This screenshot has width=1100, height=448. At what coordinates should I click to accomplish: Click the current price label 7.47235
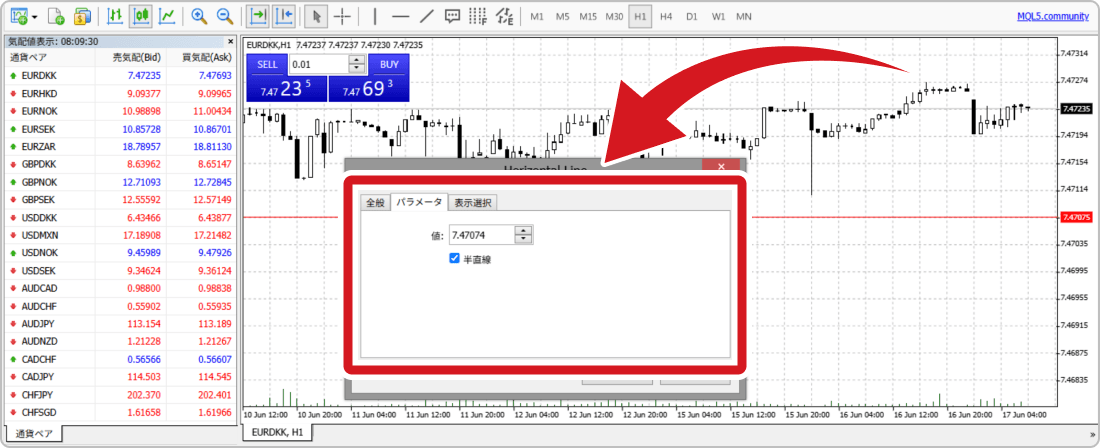tap(1075, 109)
